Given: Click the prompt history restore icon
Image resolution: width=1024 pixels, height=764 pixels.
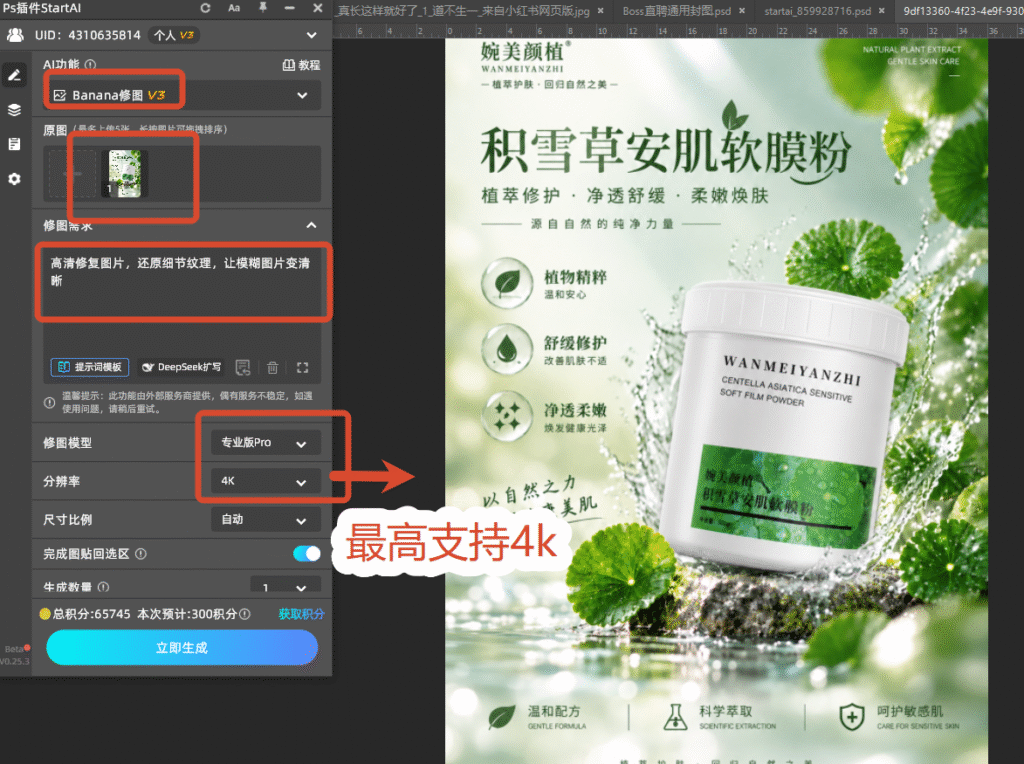Looking at the screenshot, I should tap(243, 368).
